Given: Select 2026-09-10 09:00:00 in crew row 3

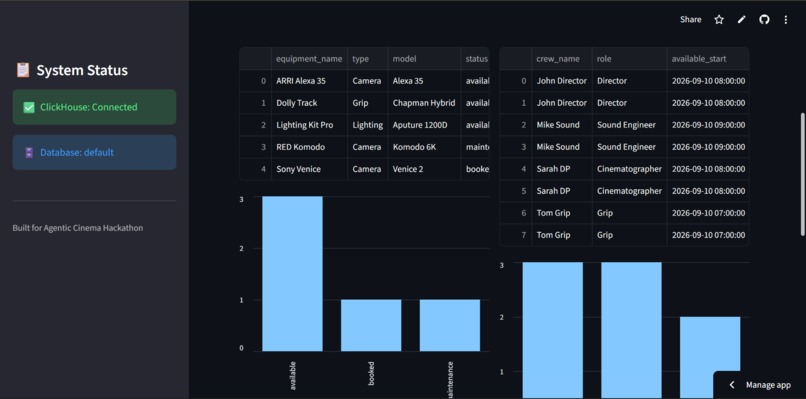Looking at the screenshot, I should (x=708, y=147).
